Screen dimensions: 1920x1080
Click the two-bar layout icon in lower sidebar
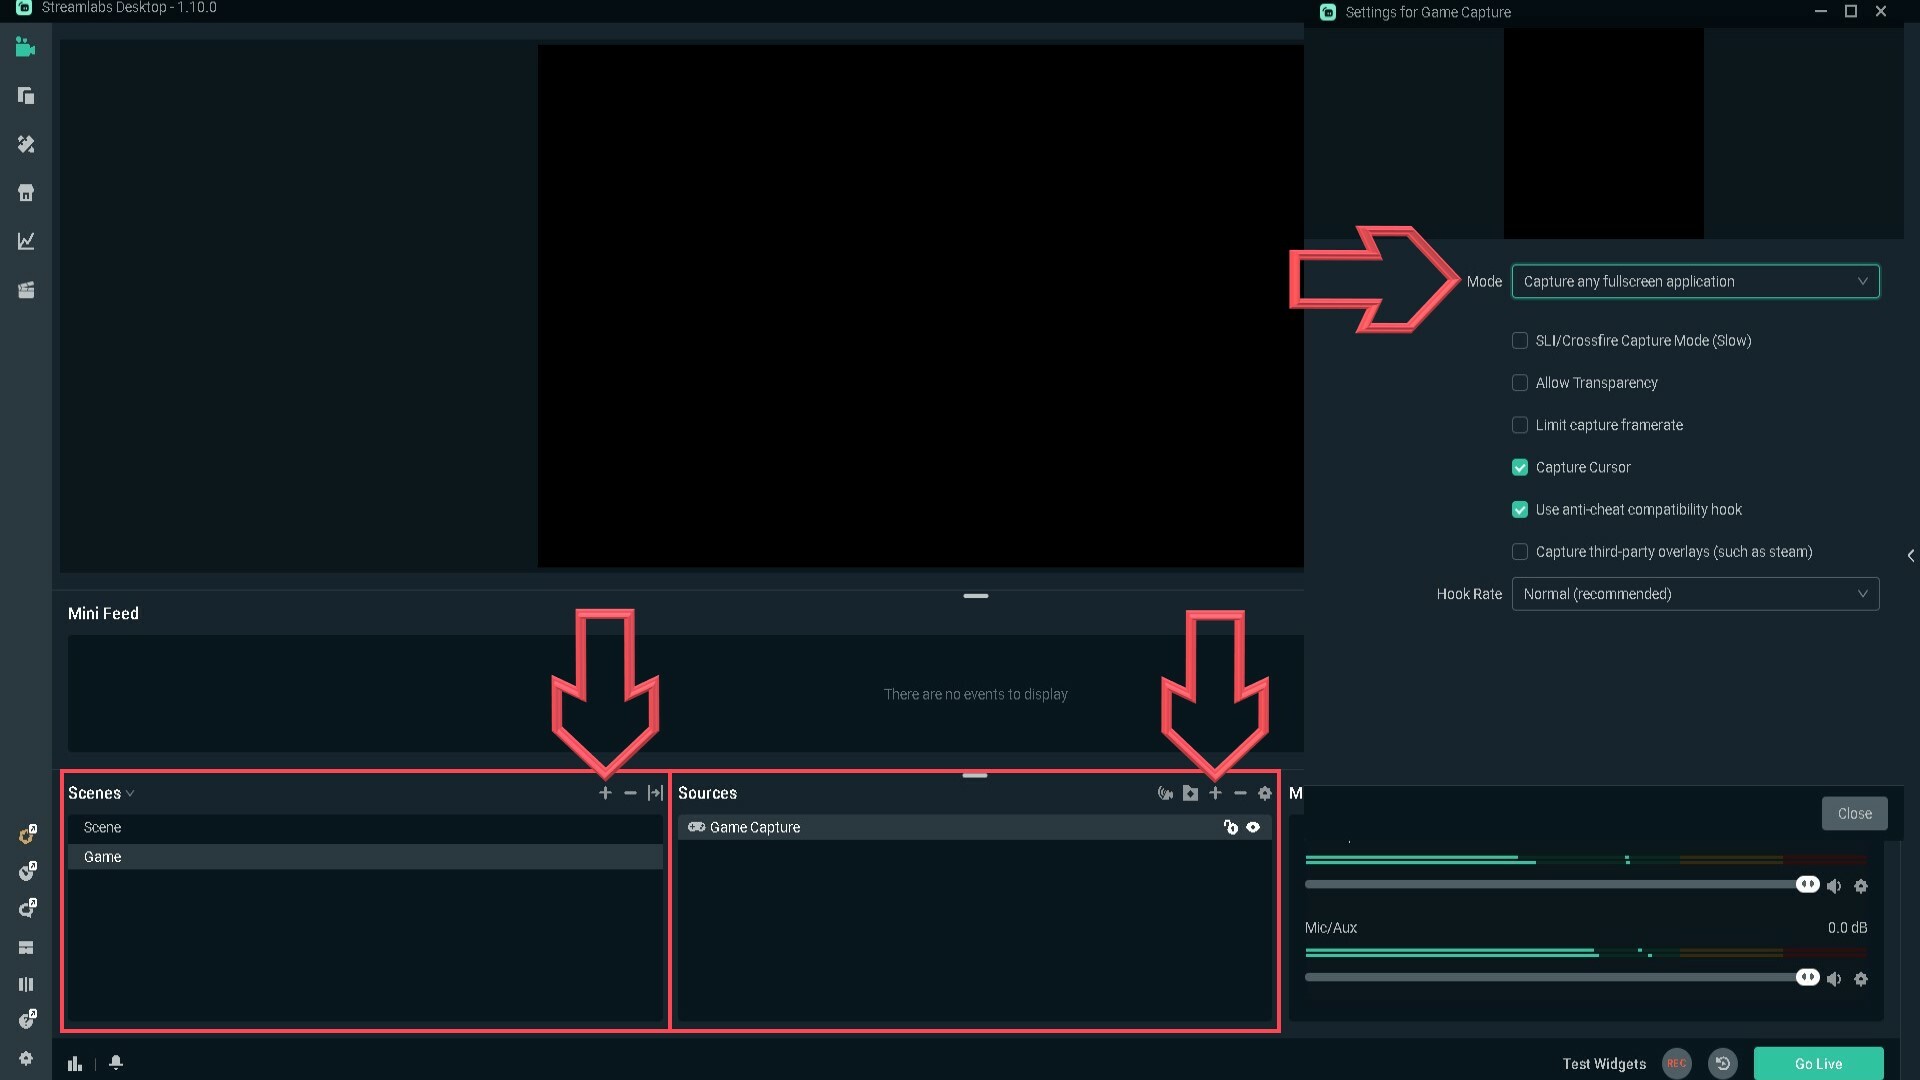click(26, 947)
